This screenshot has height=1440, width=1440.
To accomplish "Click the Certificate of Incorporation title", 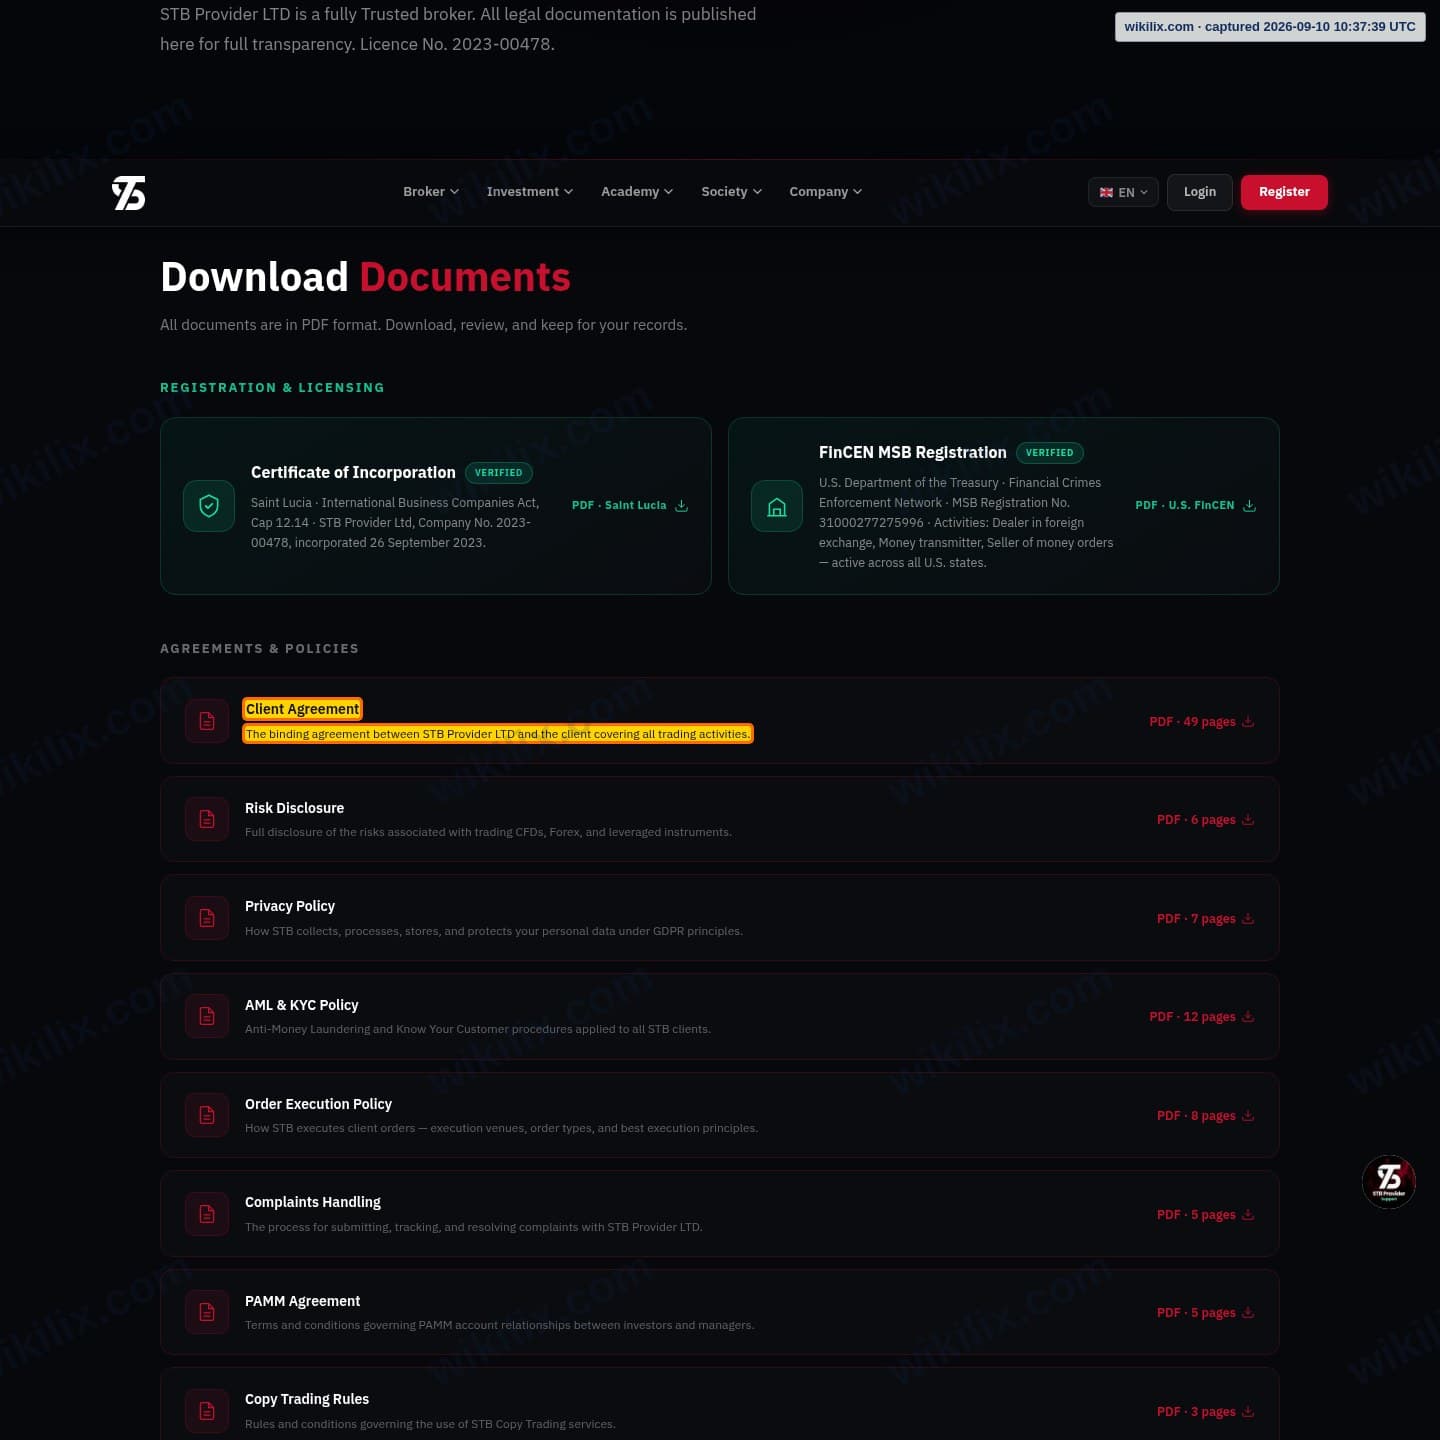I will [353, 472].
